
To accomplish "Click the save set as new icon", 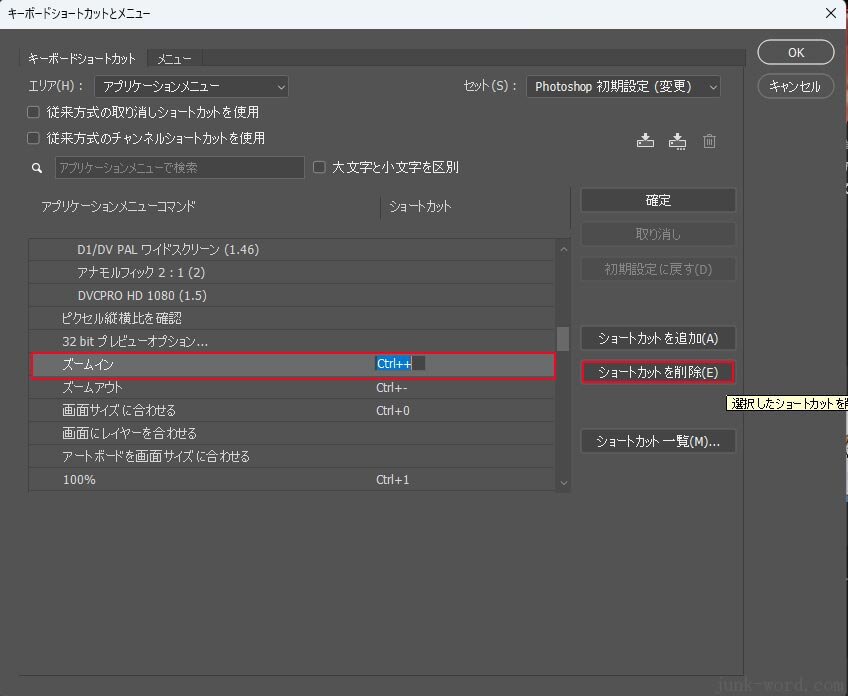I will (677, 142).
